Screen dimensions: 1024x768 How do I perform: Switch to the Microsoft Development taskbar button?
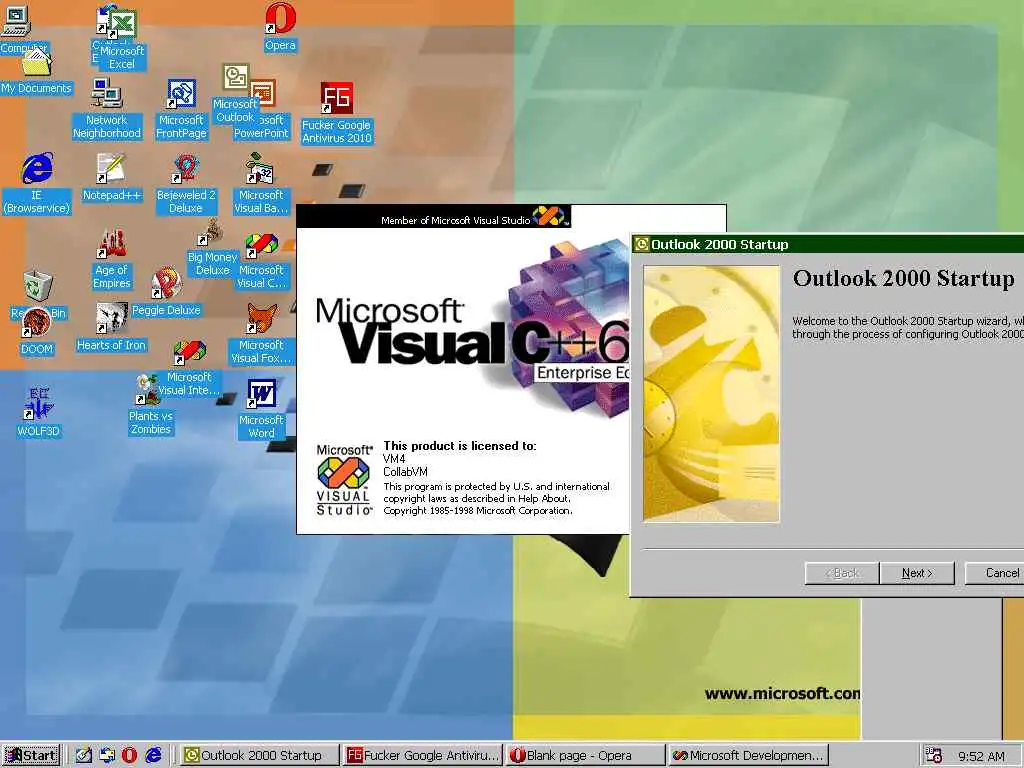click(x=749, y=755)
